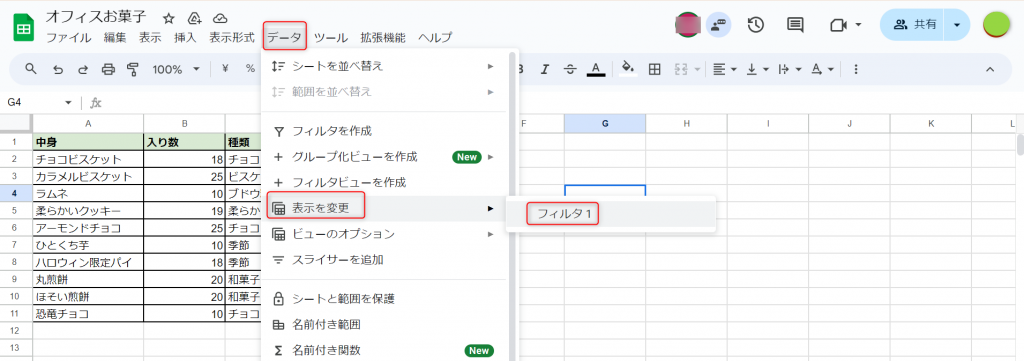Star the オフィスお菓子 document

tap(168, 18)
